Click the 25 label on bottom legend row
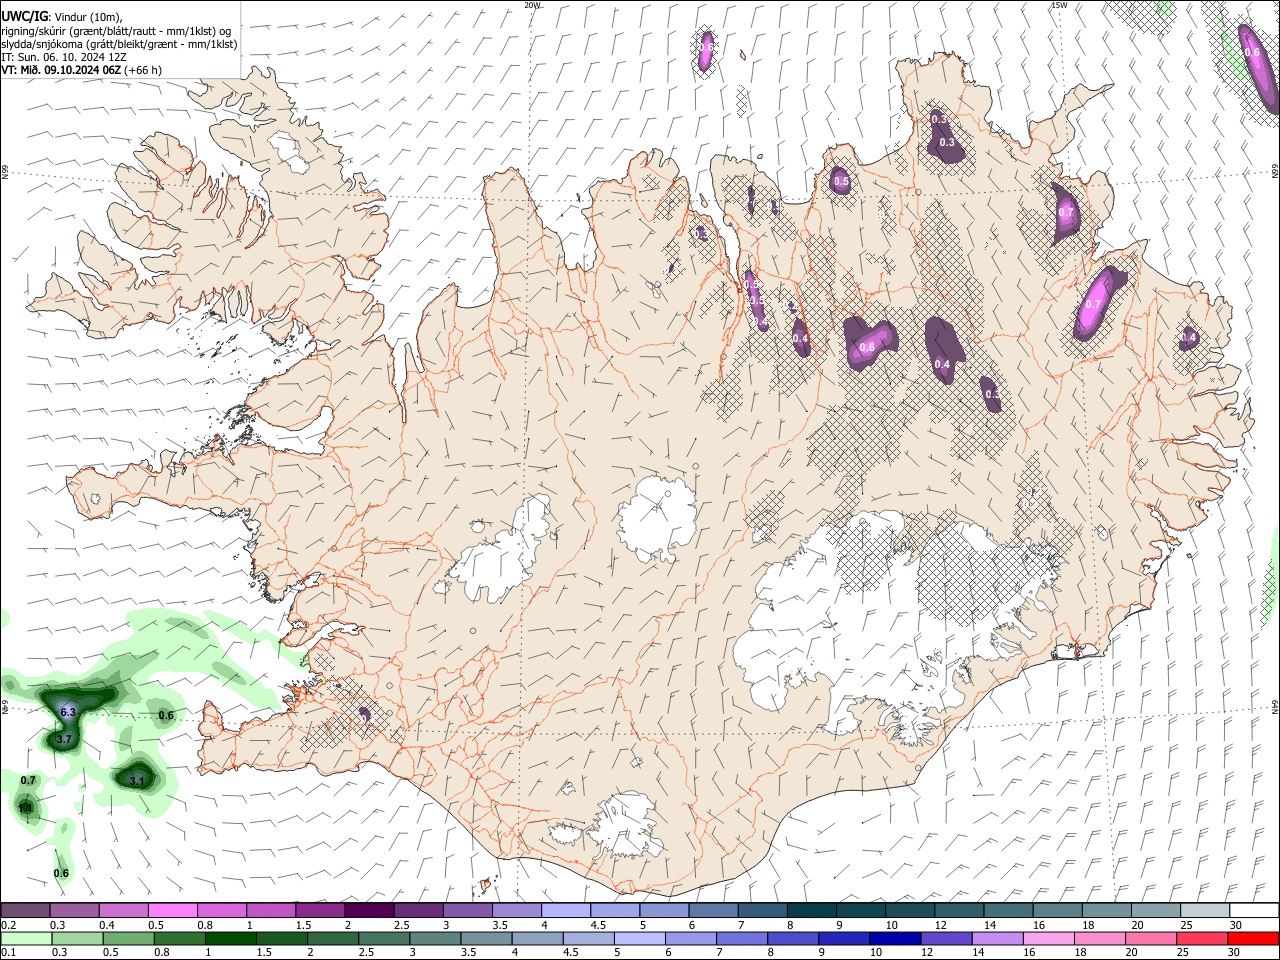This screenshot has width=1280, height=960. [x=1185, y=952]
